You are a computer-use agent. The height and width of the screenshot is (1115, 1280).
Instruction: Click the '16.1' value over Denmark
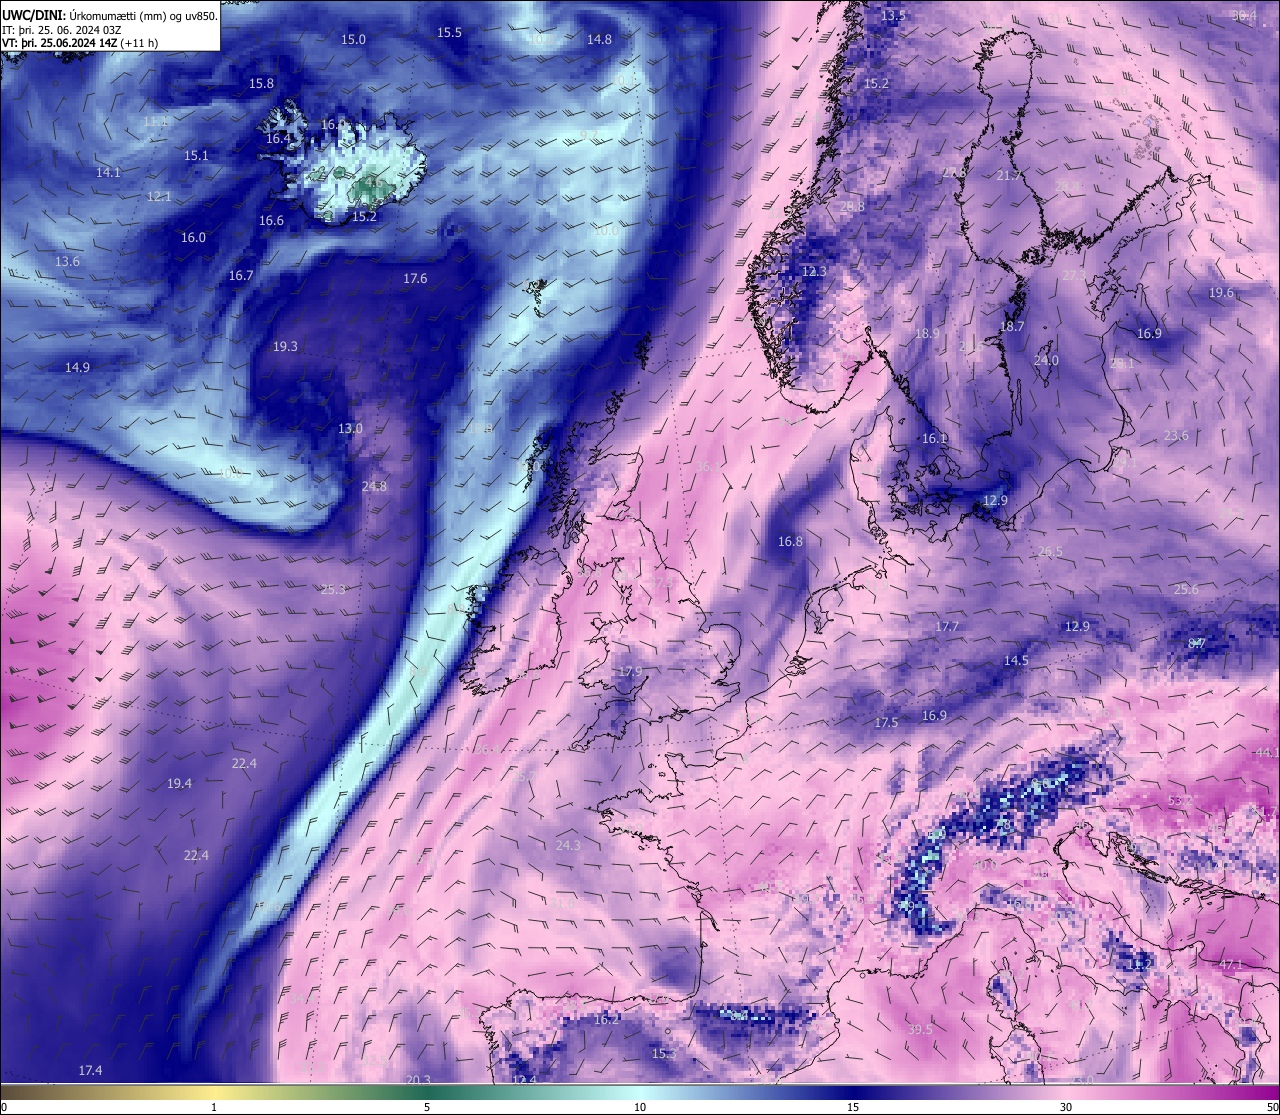click(x=934, y=438)
